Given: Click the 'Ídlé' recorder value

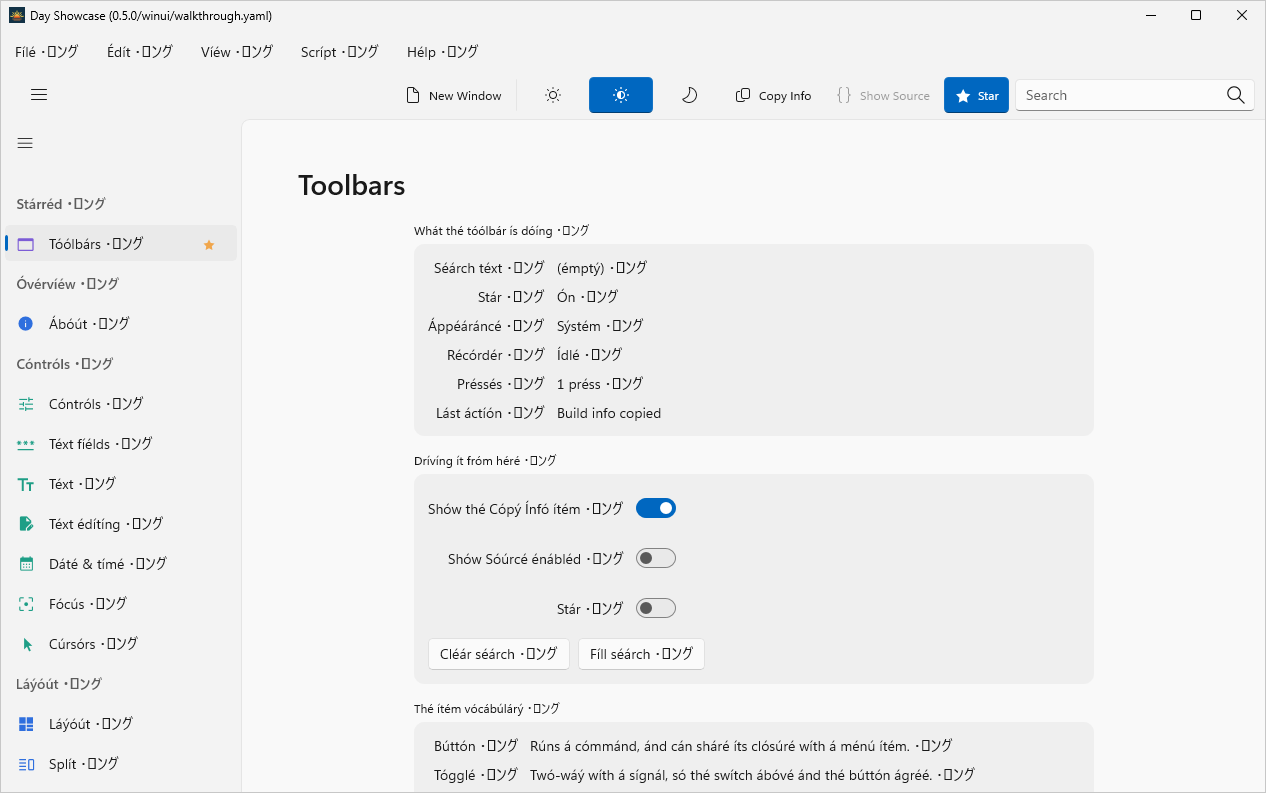Looking at the screenshot, I should click(x=589, y=355).
